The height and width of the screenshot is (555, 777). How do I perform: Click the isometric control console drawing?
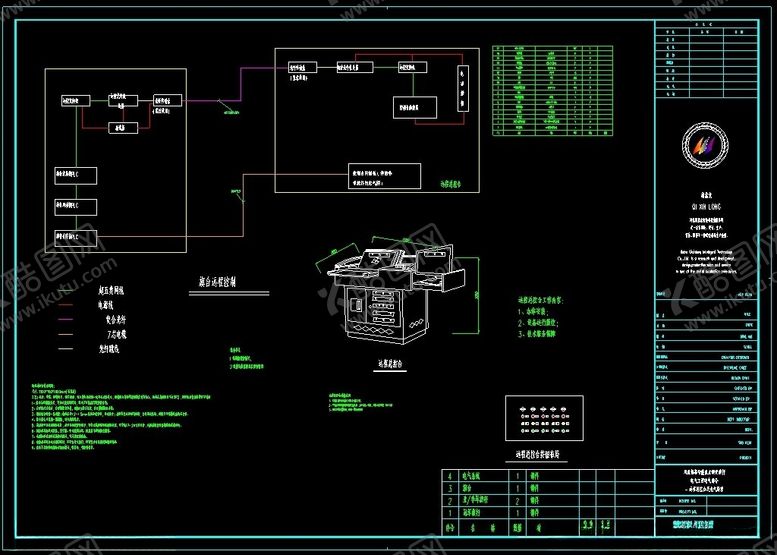tap(392, 297)
